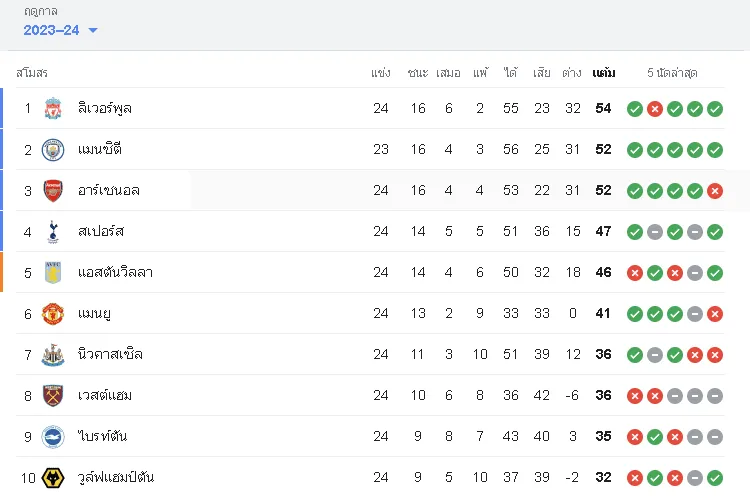Click the Manchester City club crest
The width and height of the screenshot is (750, 496).
[x=53, y=150]
